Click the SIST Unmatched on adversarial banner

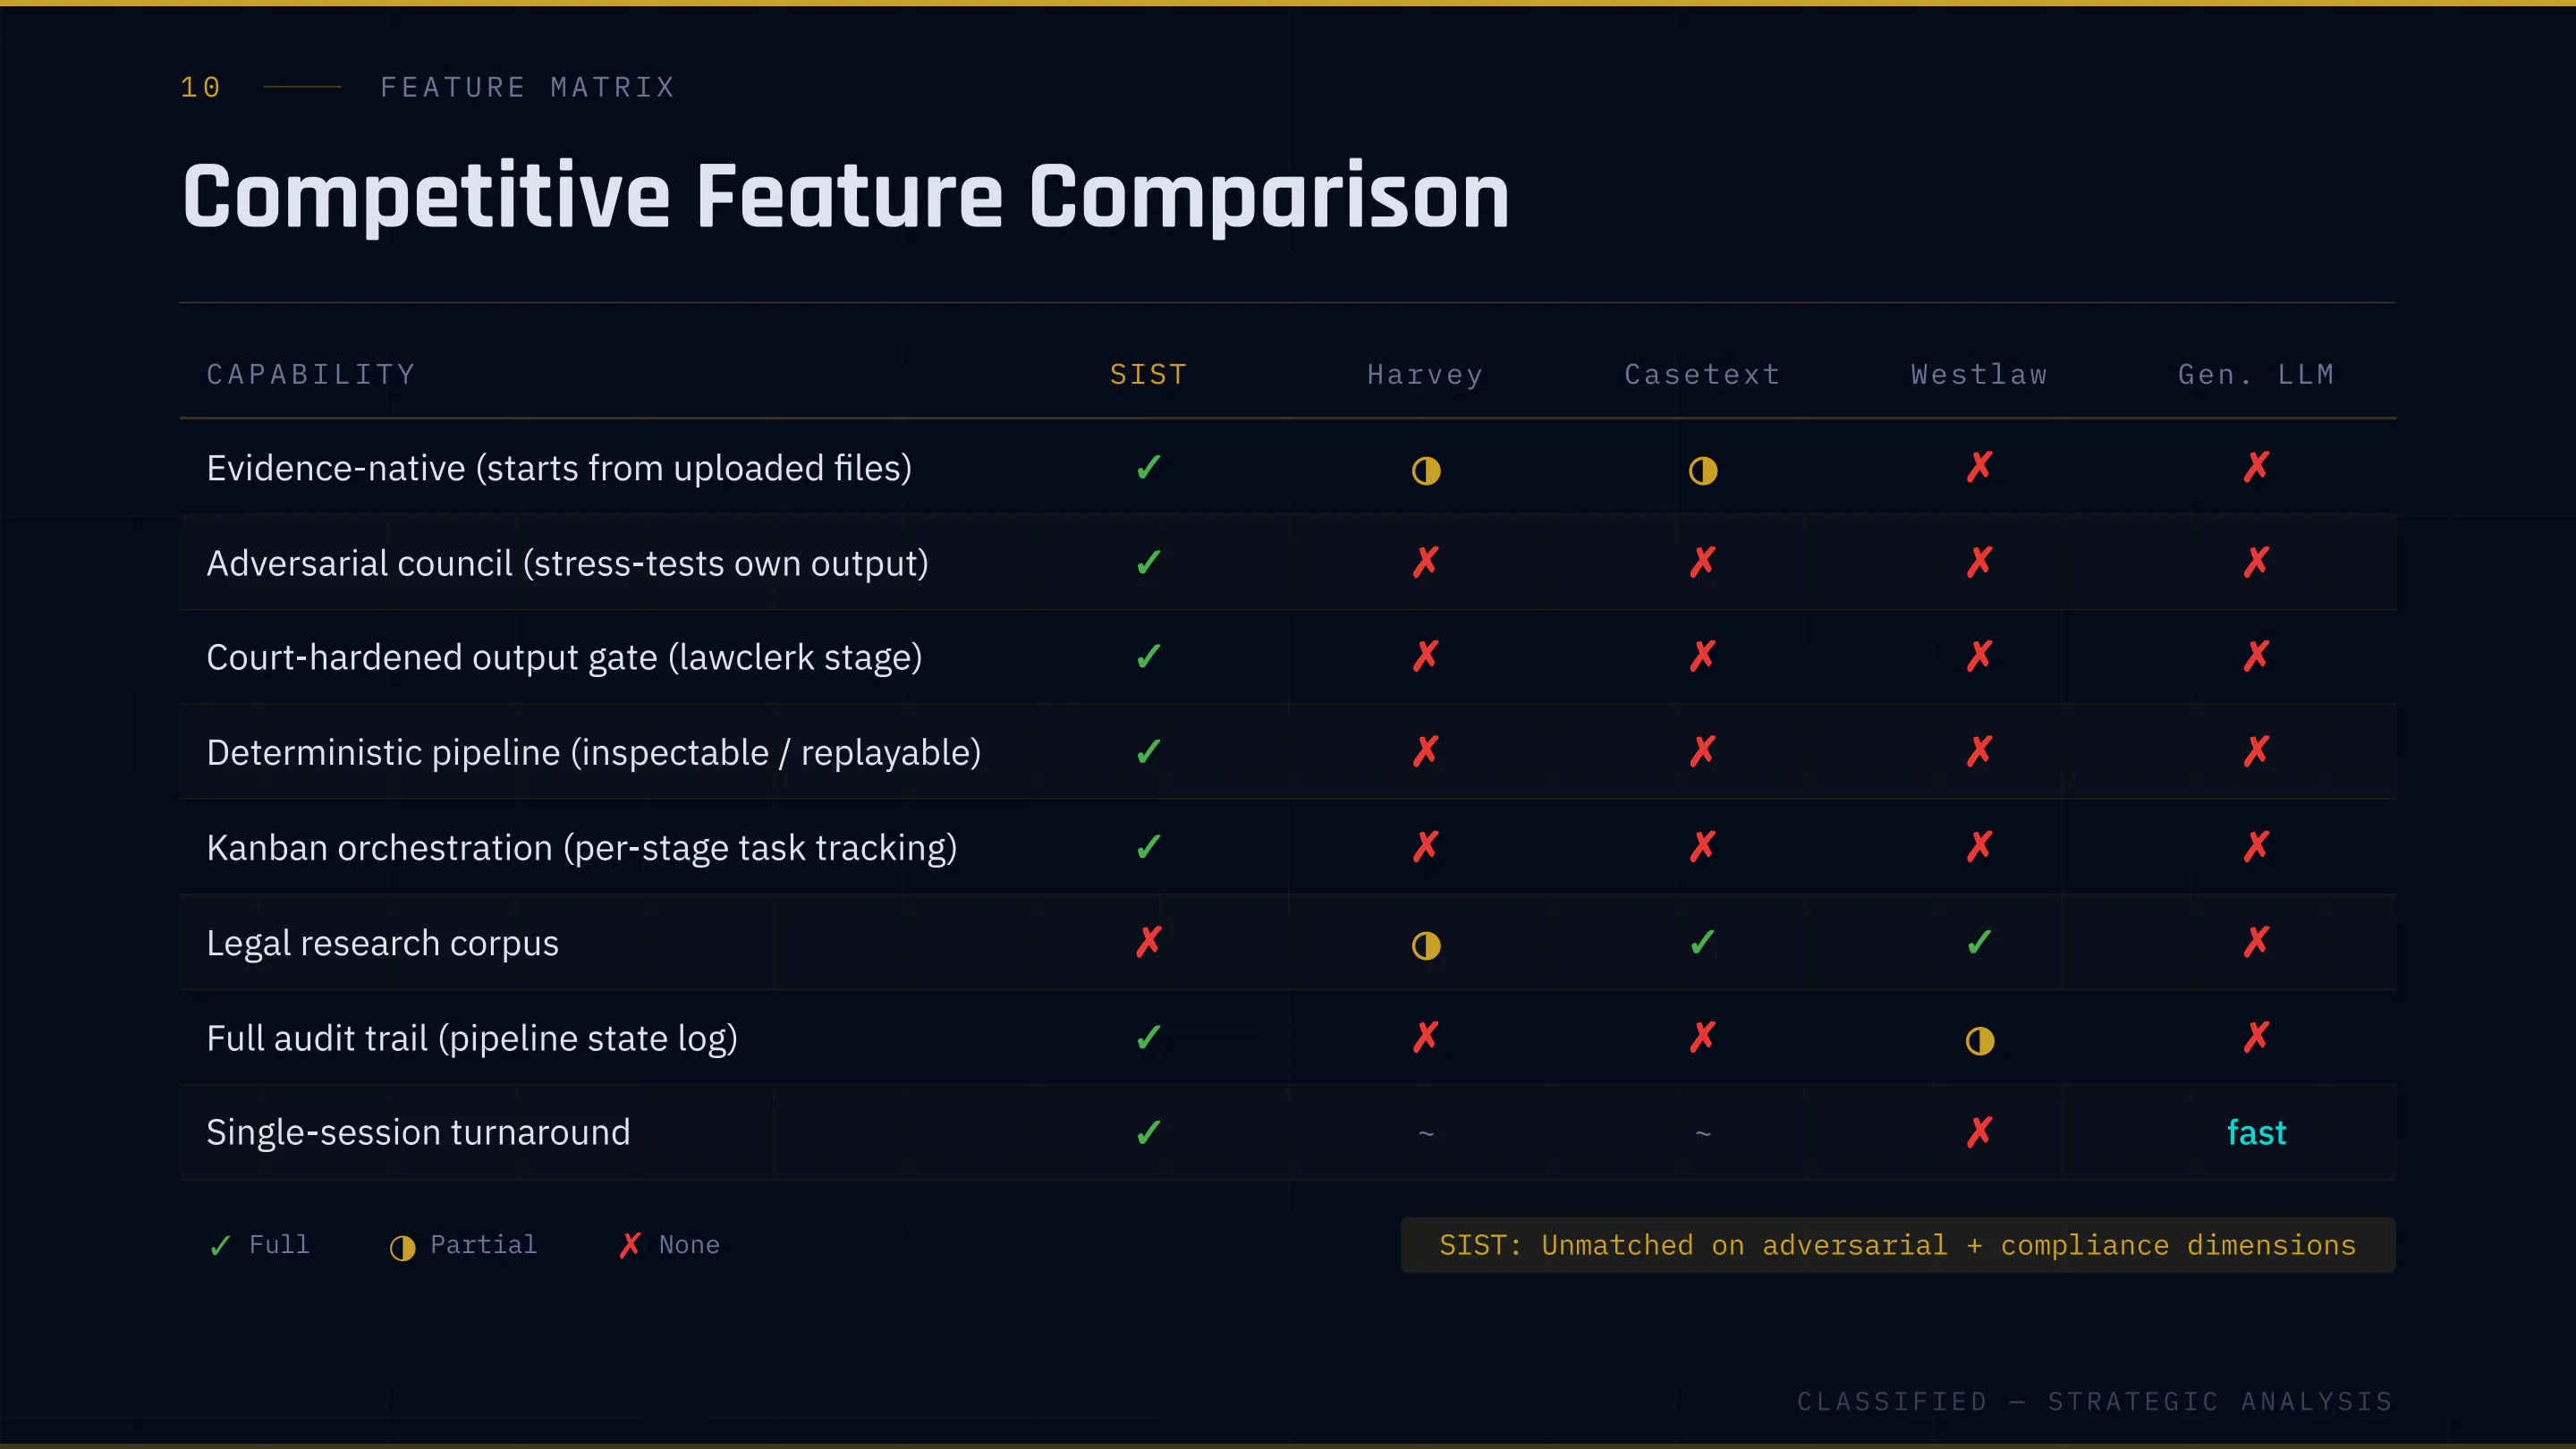click(x=1897, y=1245)
